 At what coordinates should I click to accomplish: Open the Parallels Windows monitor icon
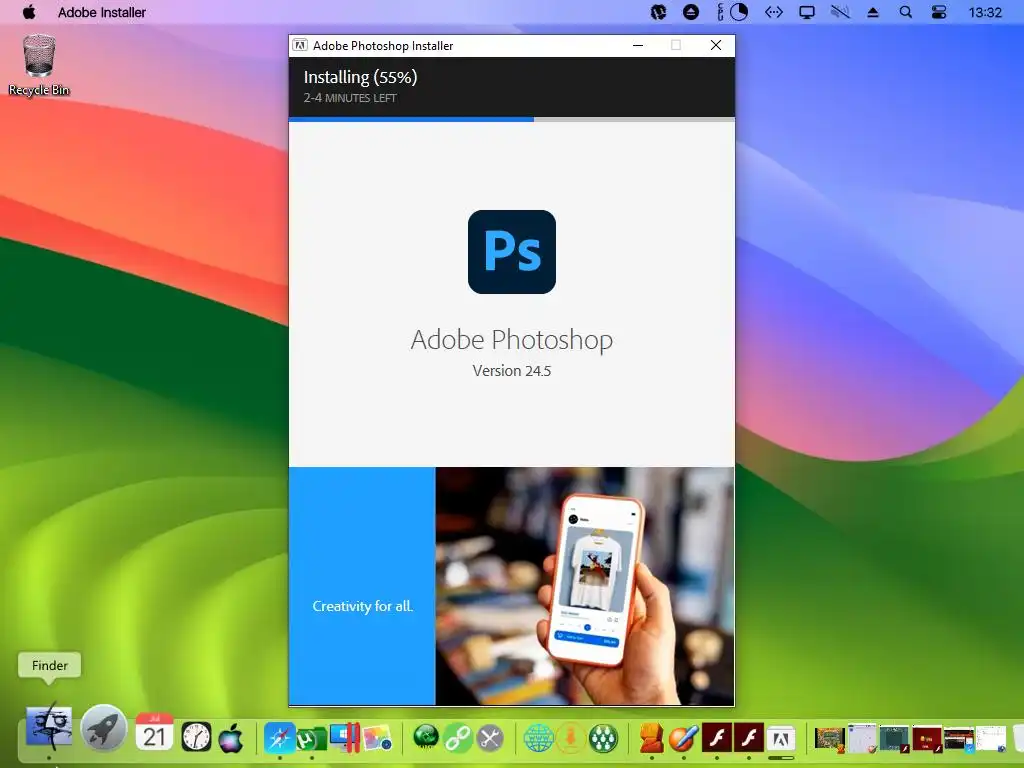point(345,737)
